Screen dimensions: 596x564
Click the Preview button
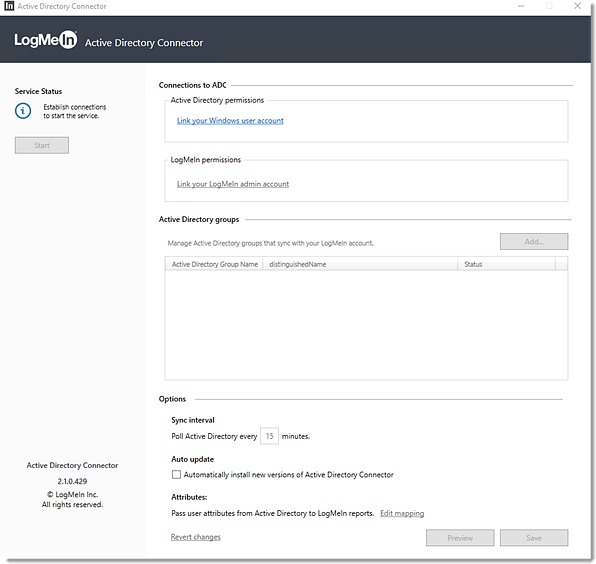pyautogui.click(x=460, y=538)
